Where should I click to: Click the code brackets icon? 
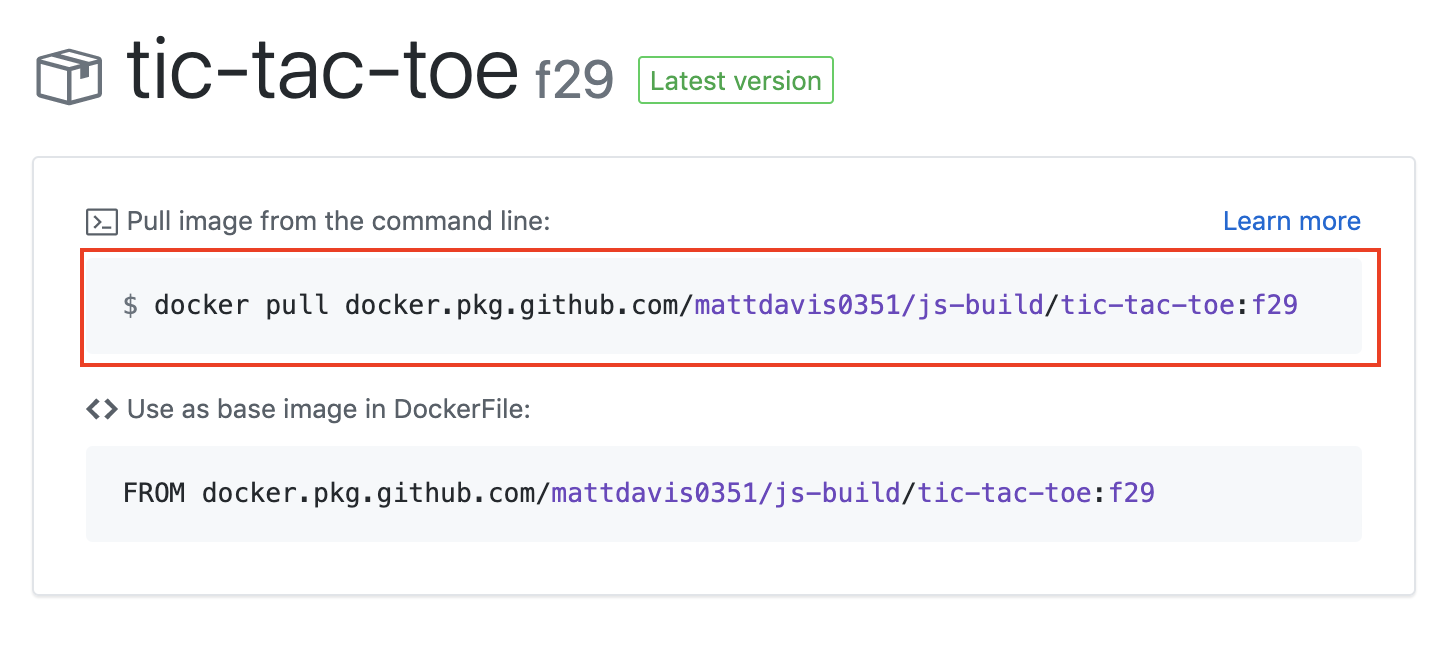click(x=101, y=409)
